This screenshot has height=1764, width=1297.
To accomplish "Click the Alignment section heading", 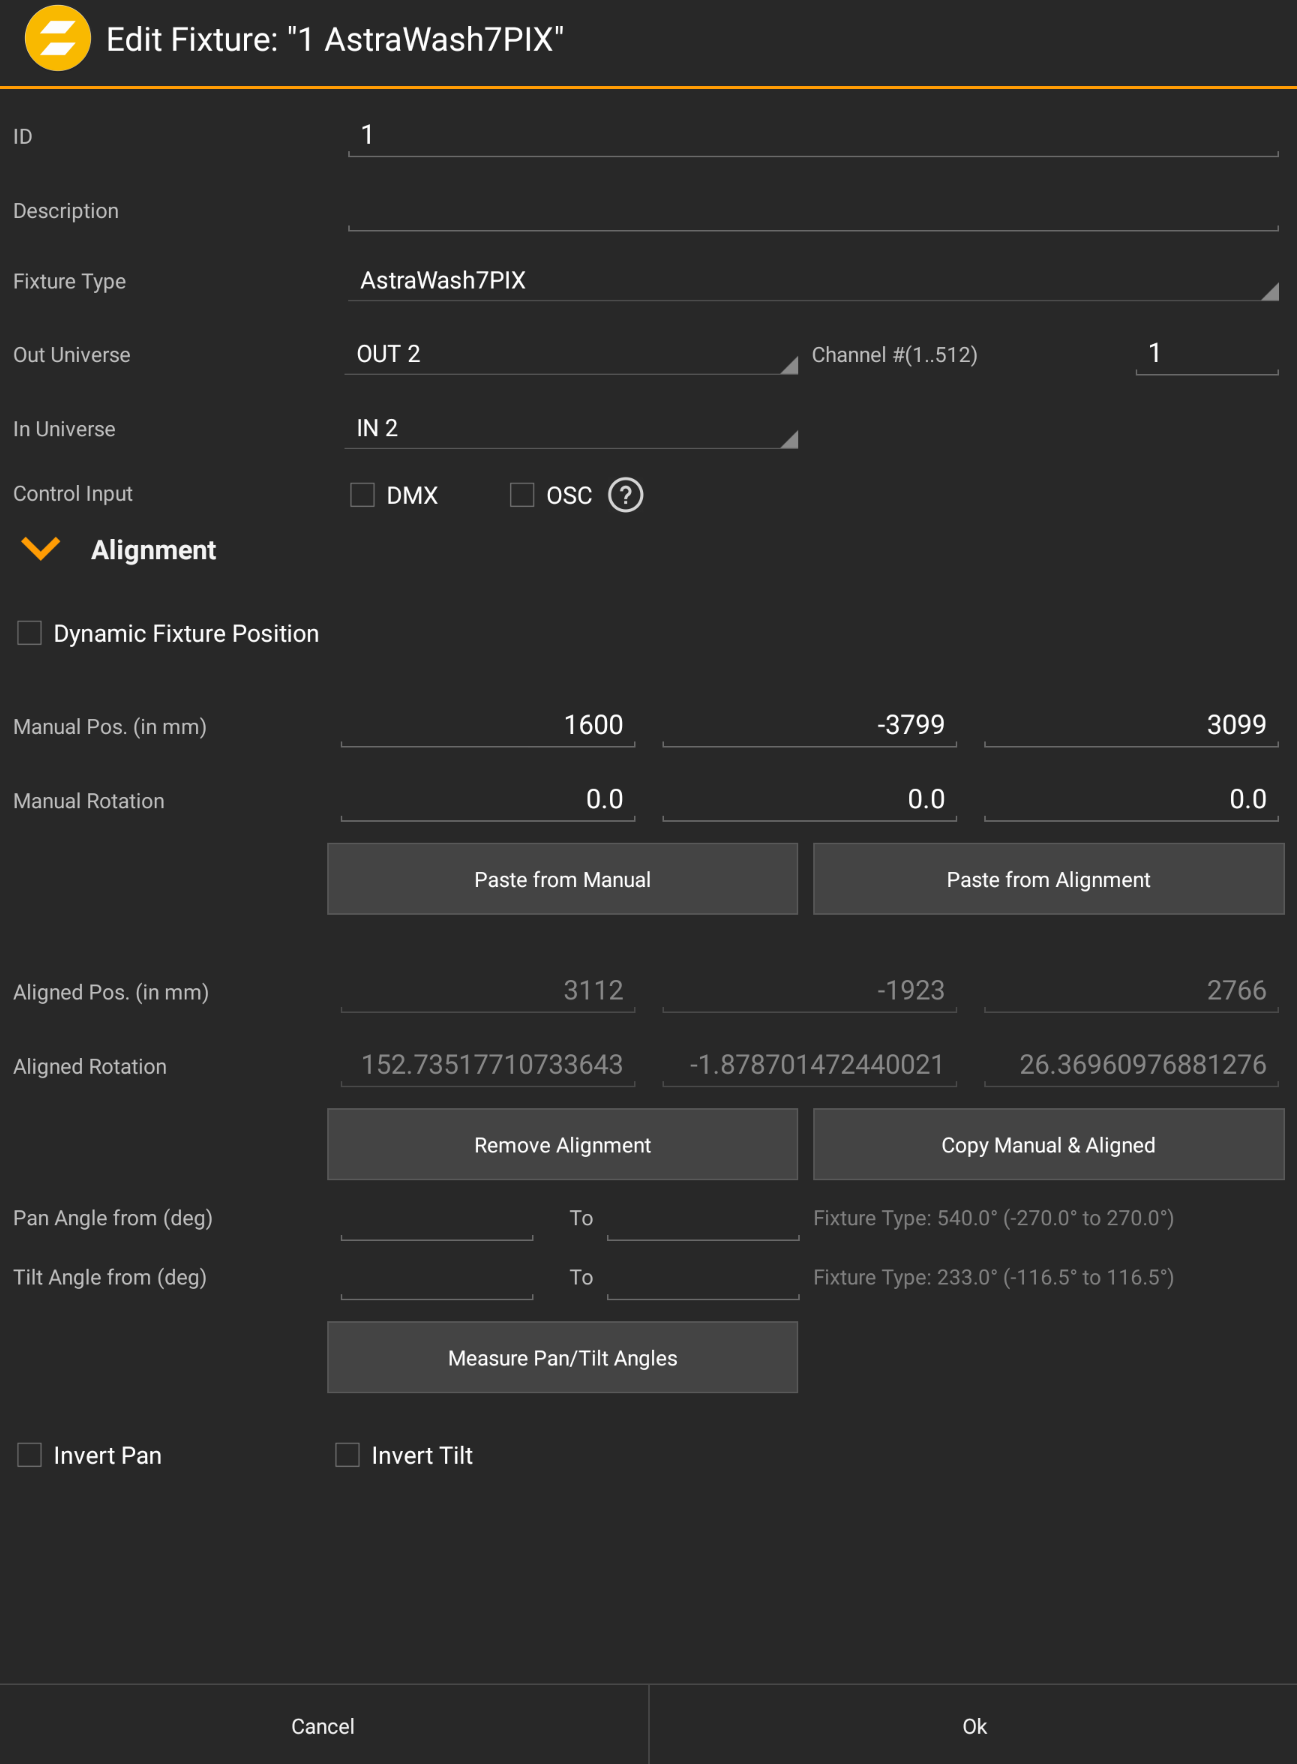I will click(153, 550).
